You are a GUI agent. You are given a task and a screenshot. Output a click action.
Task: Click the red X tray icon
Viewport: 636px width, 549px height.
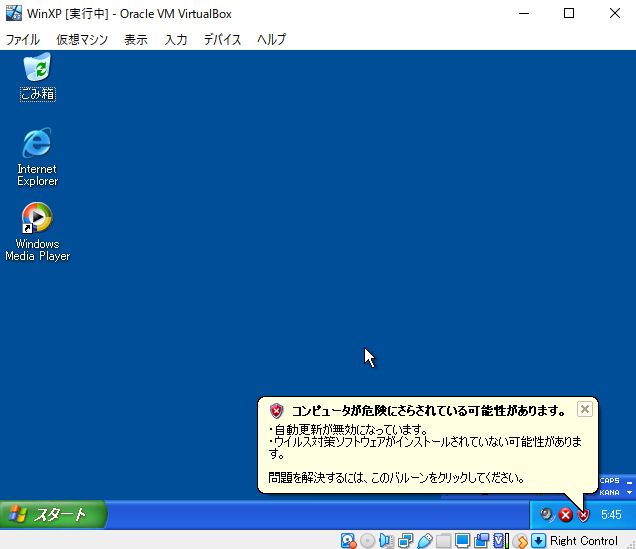coord(565,515)
